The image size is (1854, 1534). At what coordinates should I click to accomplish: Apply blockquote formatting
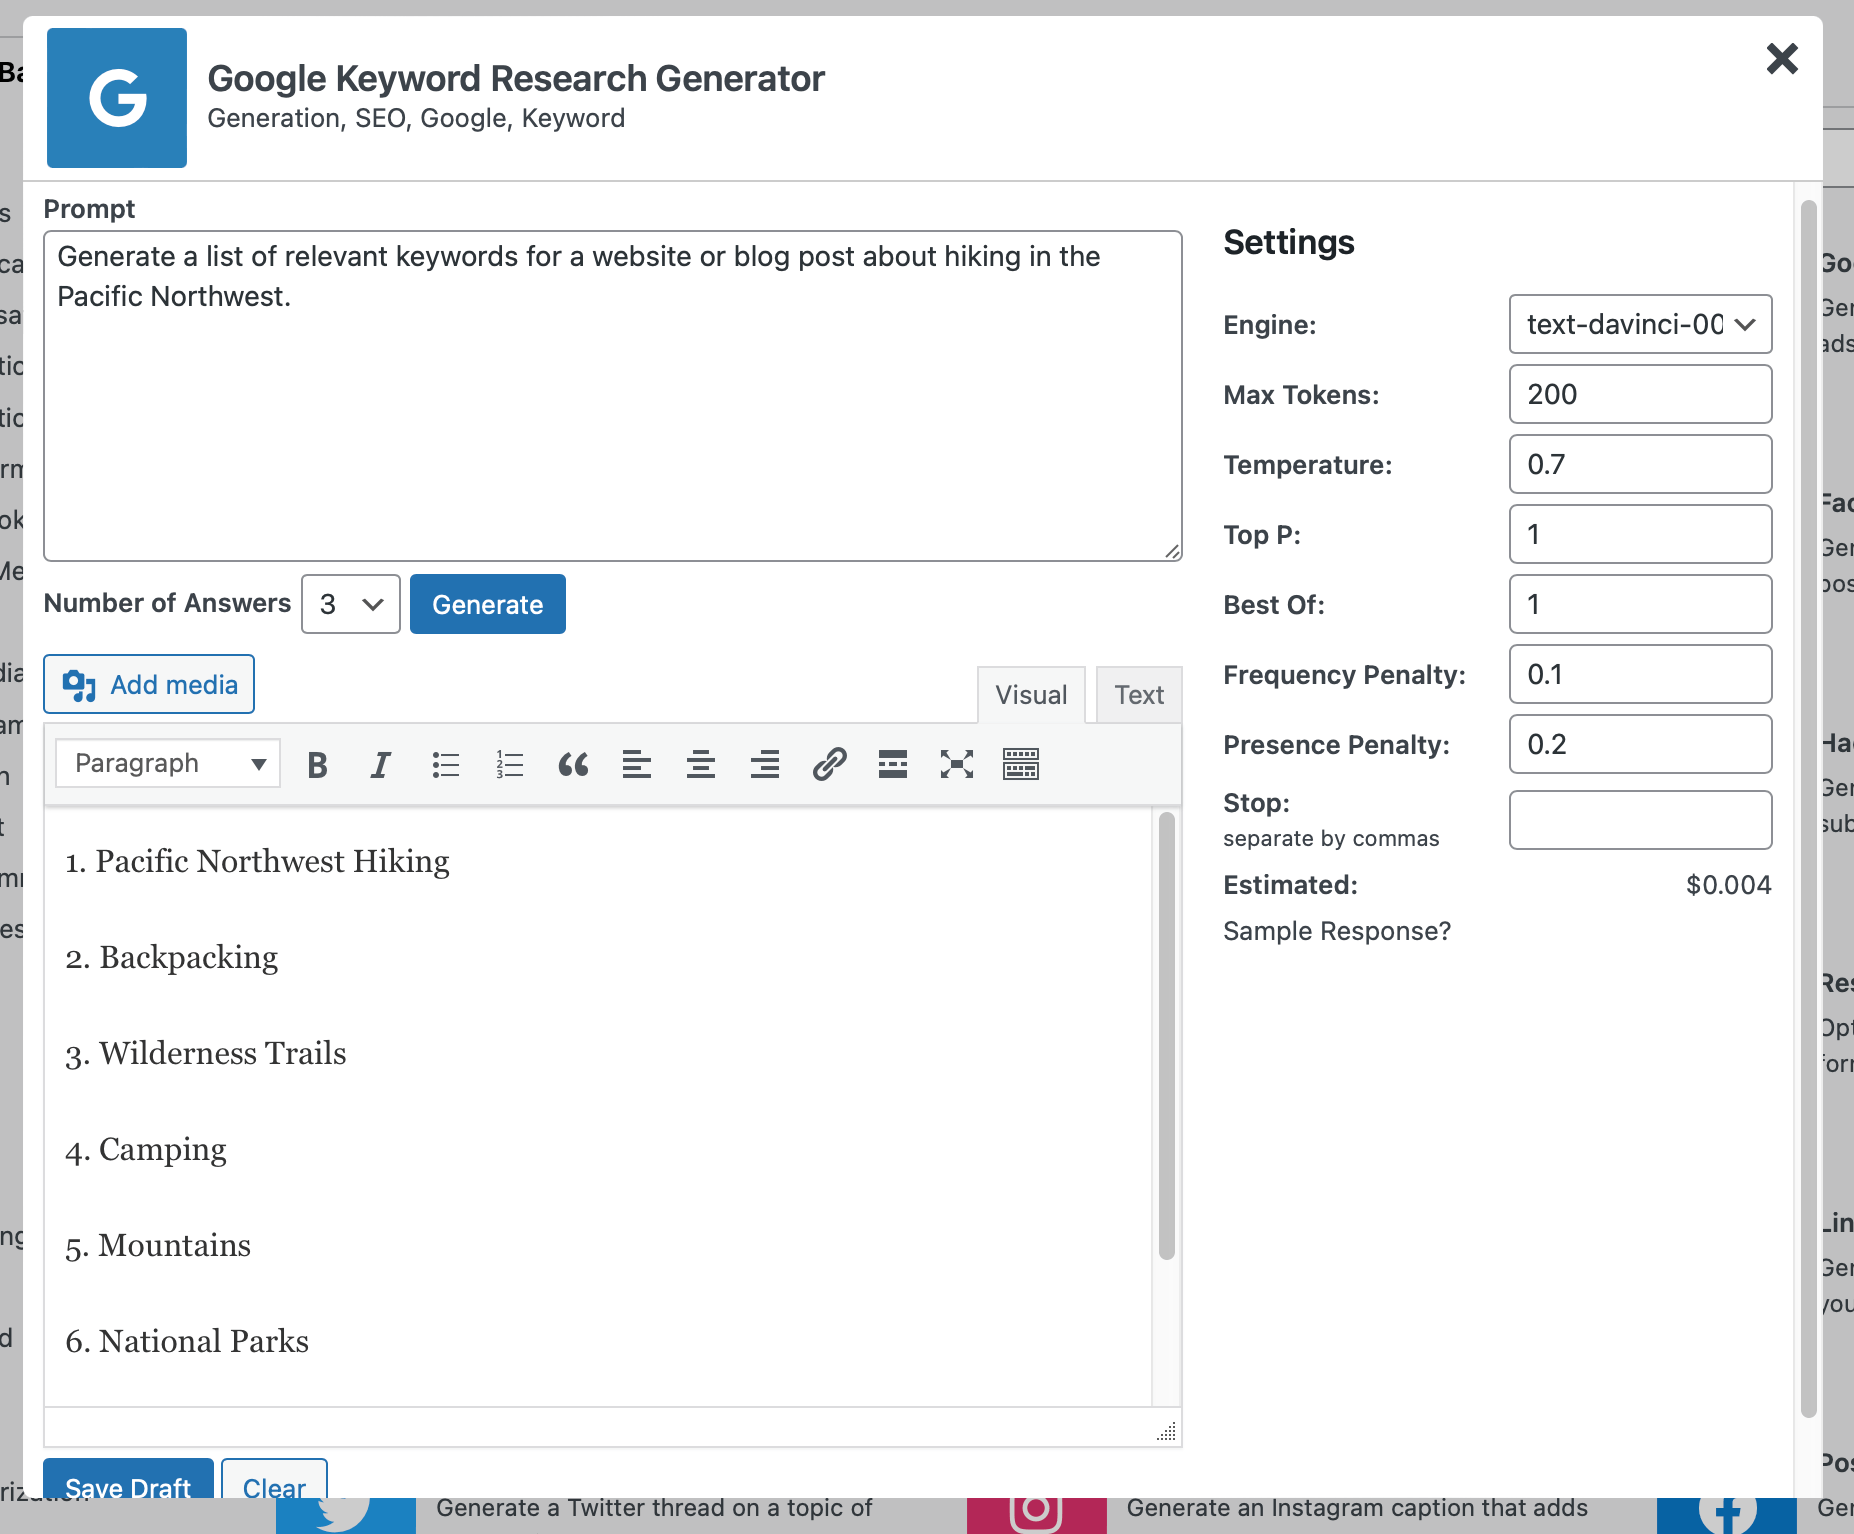pyautogui.click(x=573, y=765)
